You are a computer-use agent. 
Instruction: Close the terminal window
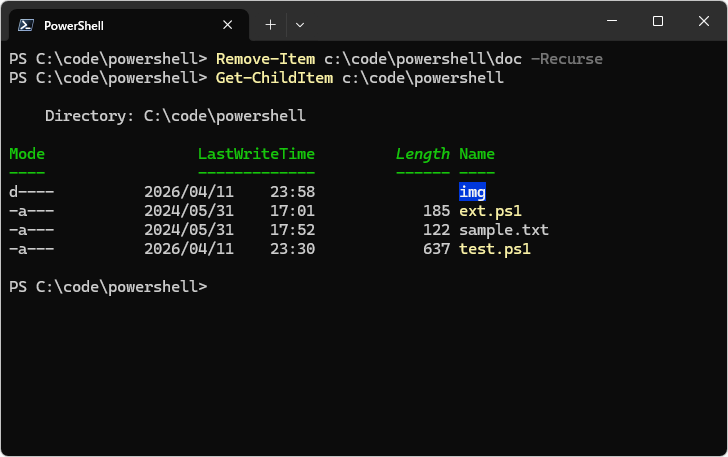[x=704, y=21]
